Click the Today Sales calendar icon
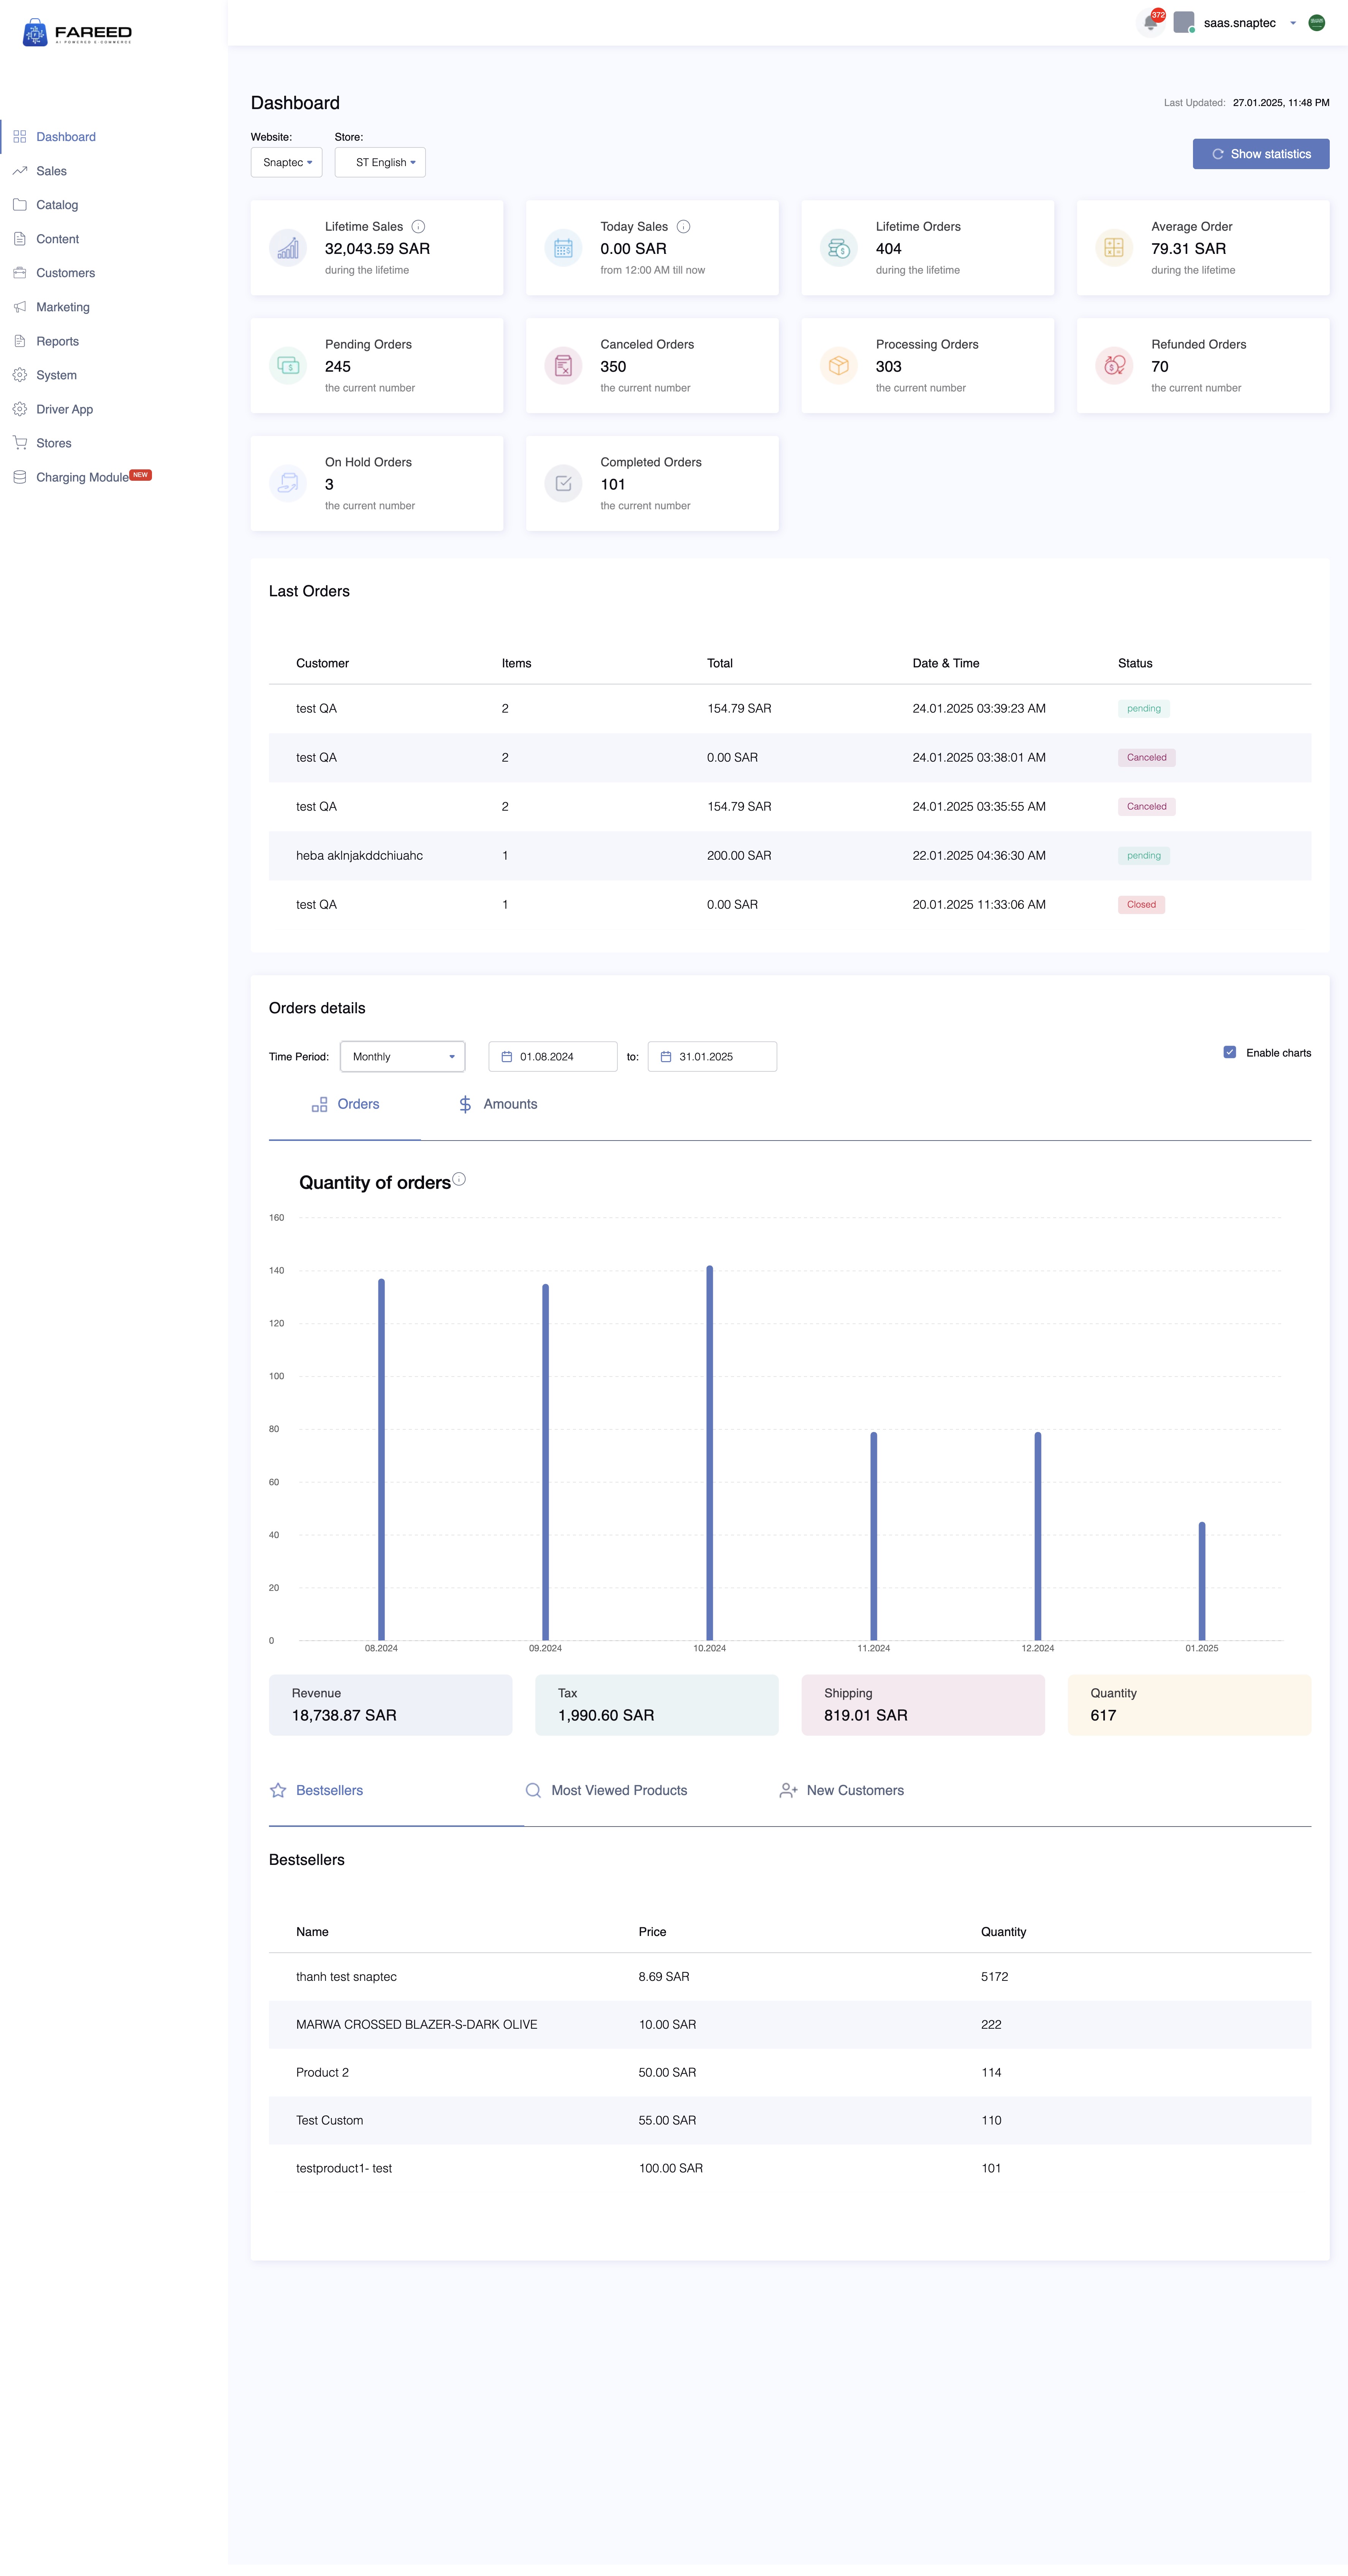The width and height of the screenshot is (1348, 2576). (x=563, y=248)
